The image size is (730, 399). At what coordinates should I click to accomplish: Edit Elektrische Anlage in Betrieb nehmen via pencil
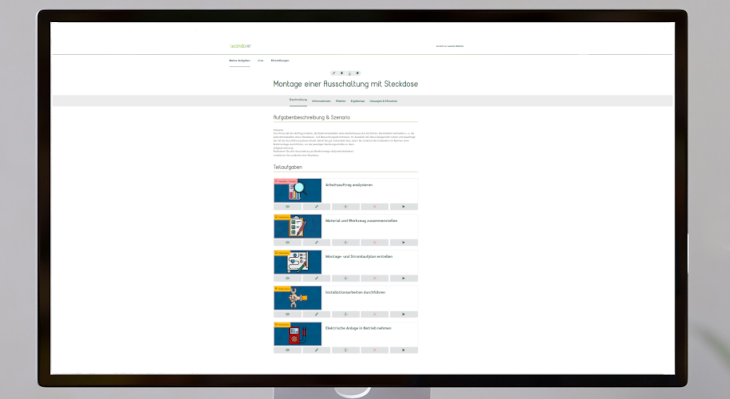317,350
